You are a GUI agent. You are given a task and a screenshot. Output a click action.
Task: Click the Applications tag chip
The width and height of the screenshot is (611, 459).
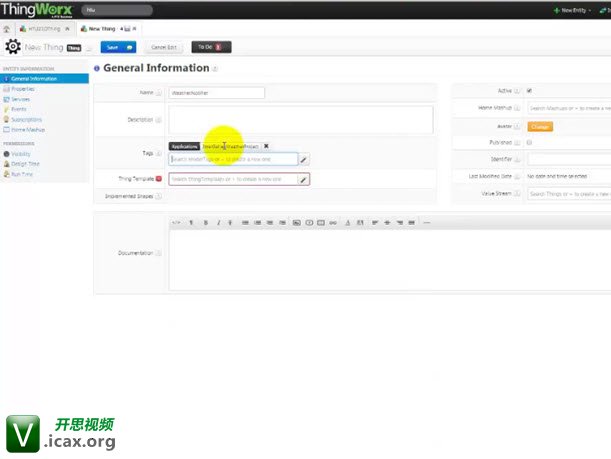(x=184, y=147)
